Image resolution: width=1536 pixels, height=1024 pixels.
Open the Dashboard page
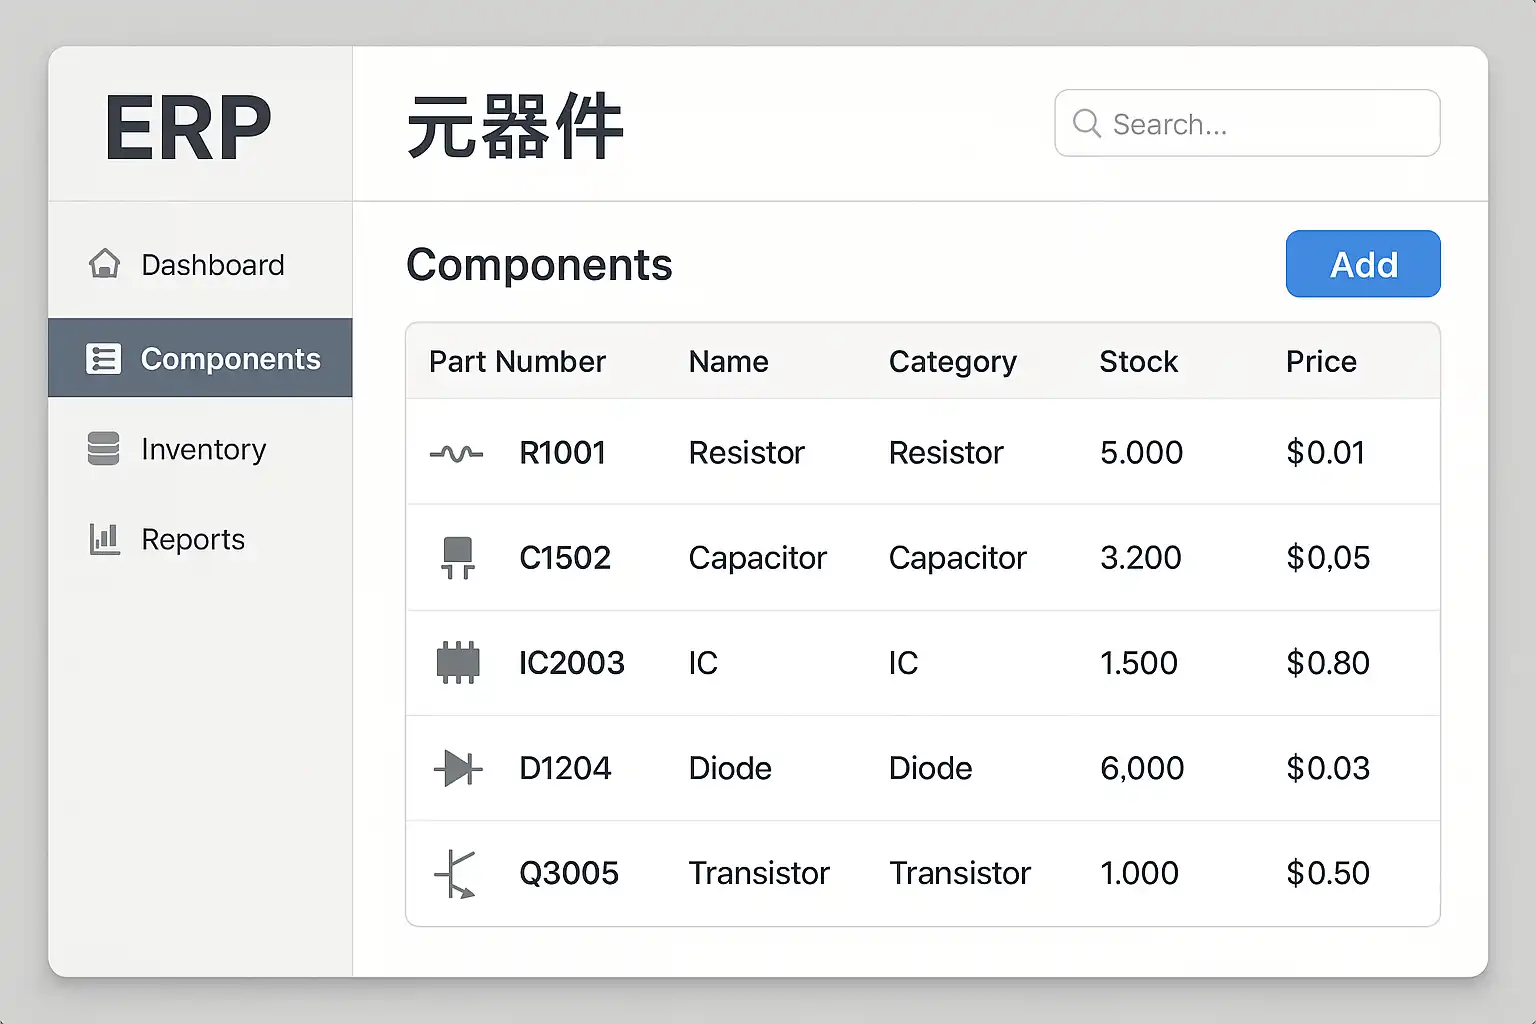(212, 265)
